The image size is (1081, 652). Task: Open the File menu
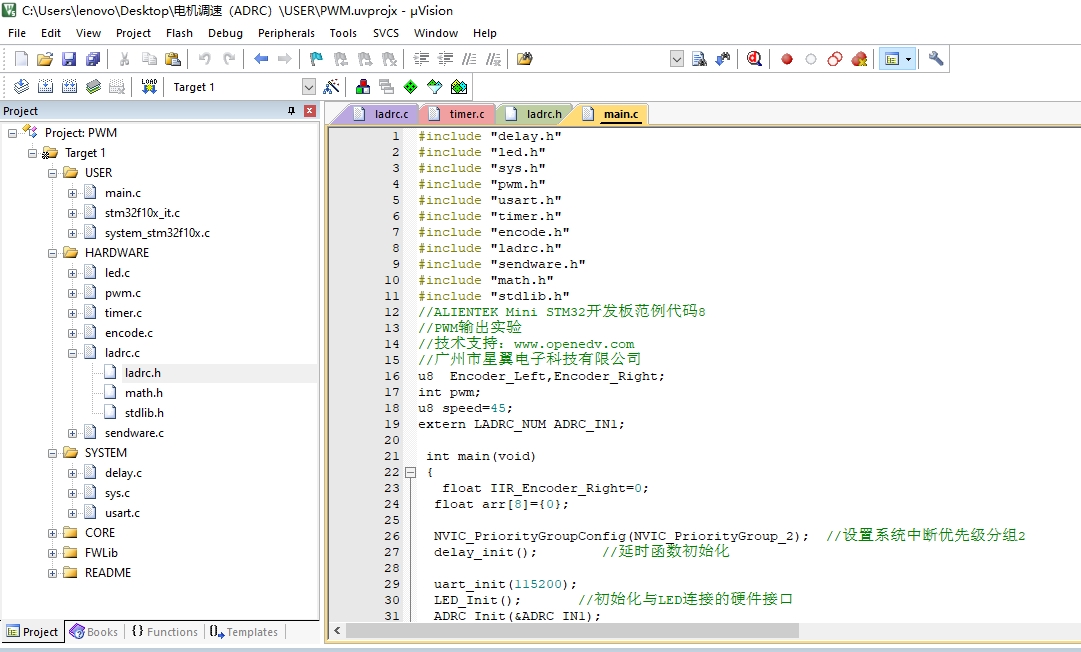[x=17, y=33]
